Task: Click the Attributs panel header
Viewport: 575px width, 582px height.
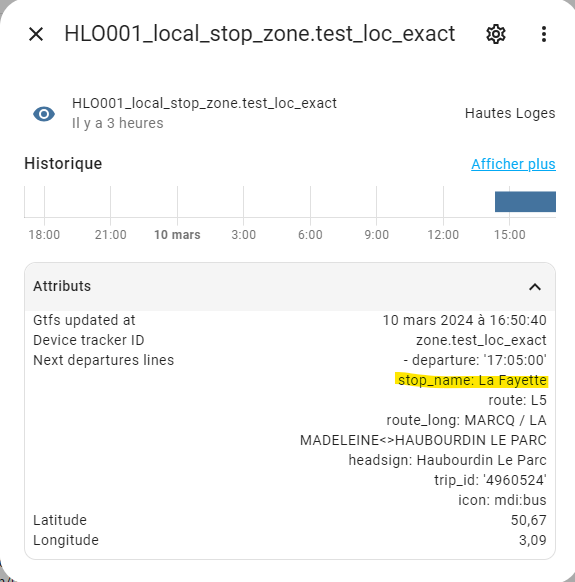Action: click(290, 287)
